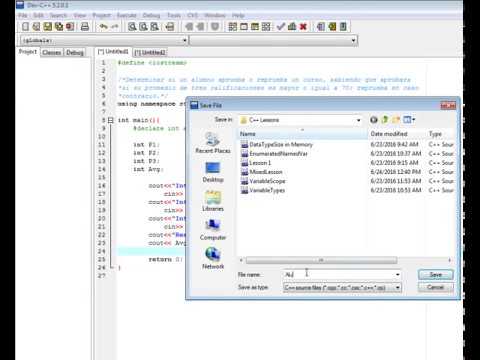
Task: Select Network in the dialog places bar
Action: point(213,258)
